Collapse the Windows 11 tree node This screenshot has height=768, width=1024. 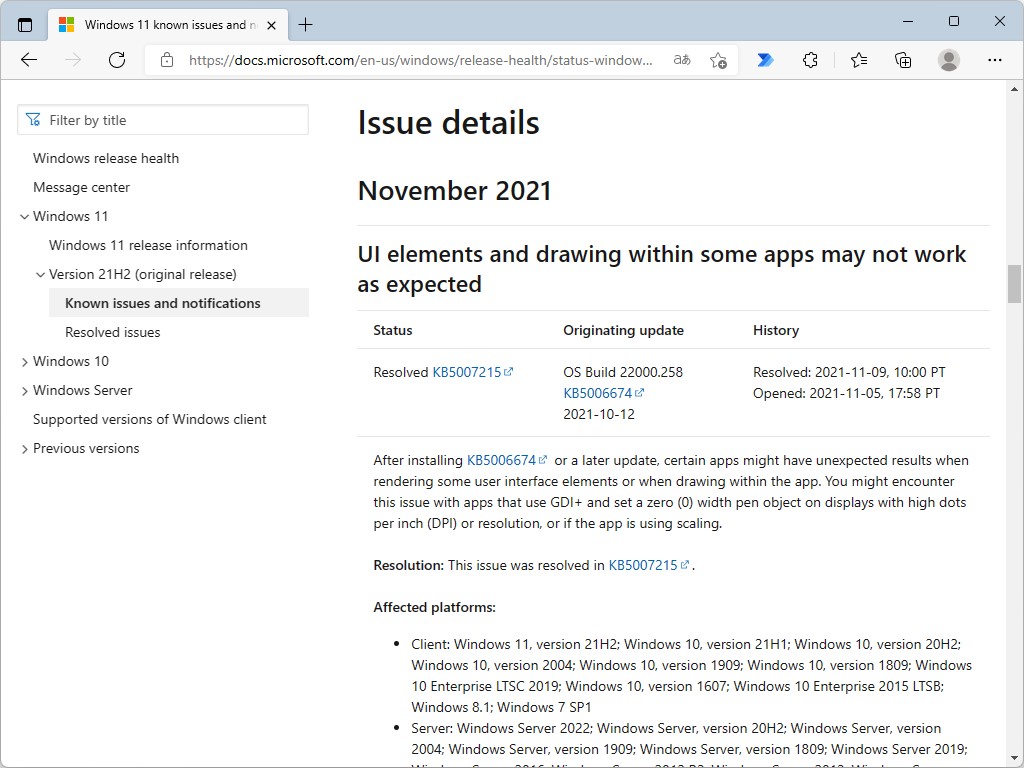pyautogui.click(x=24, y=216)
